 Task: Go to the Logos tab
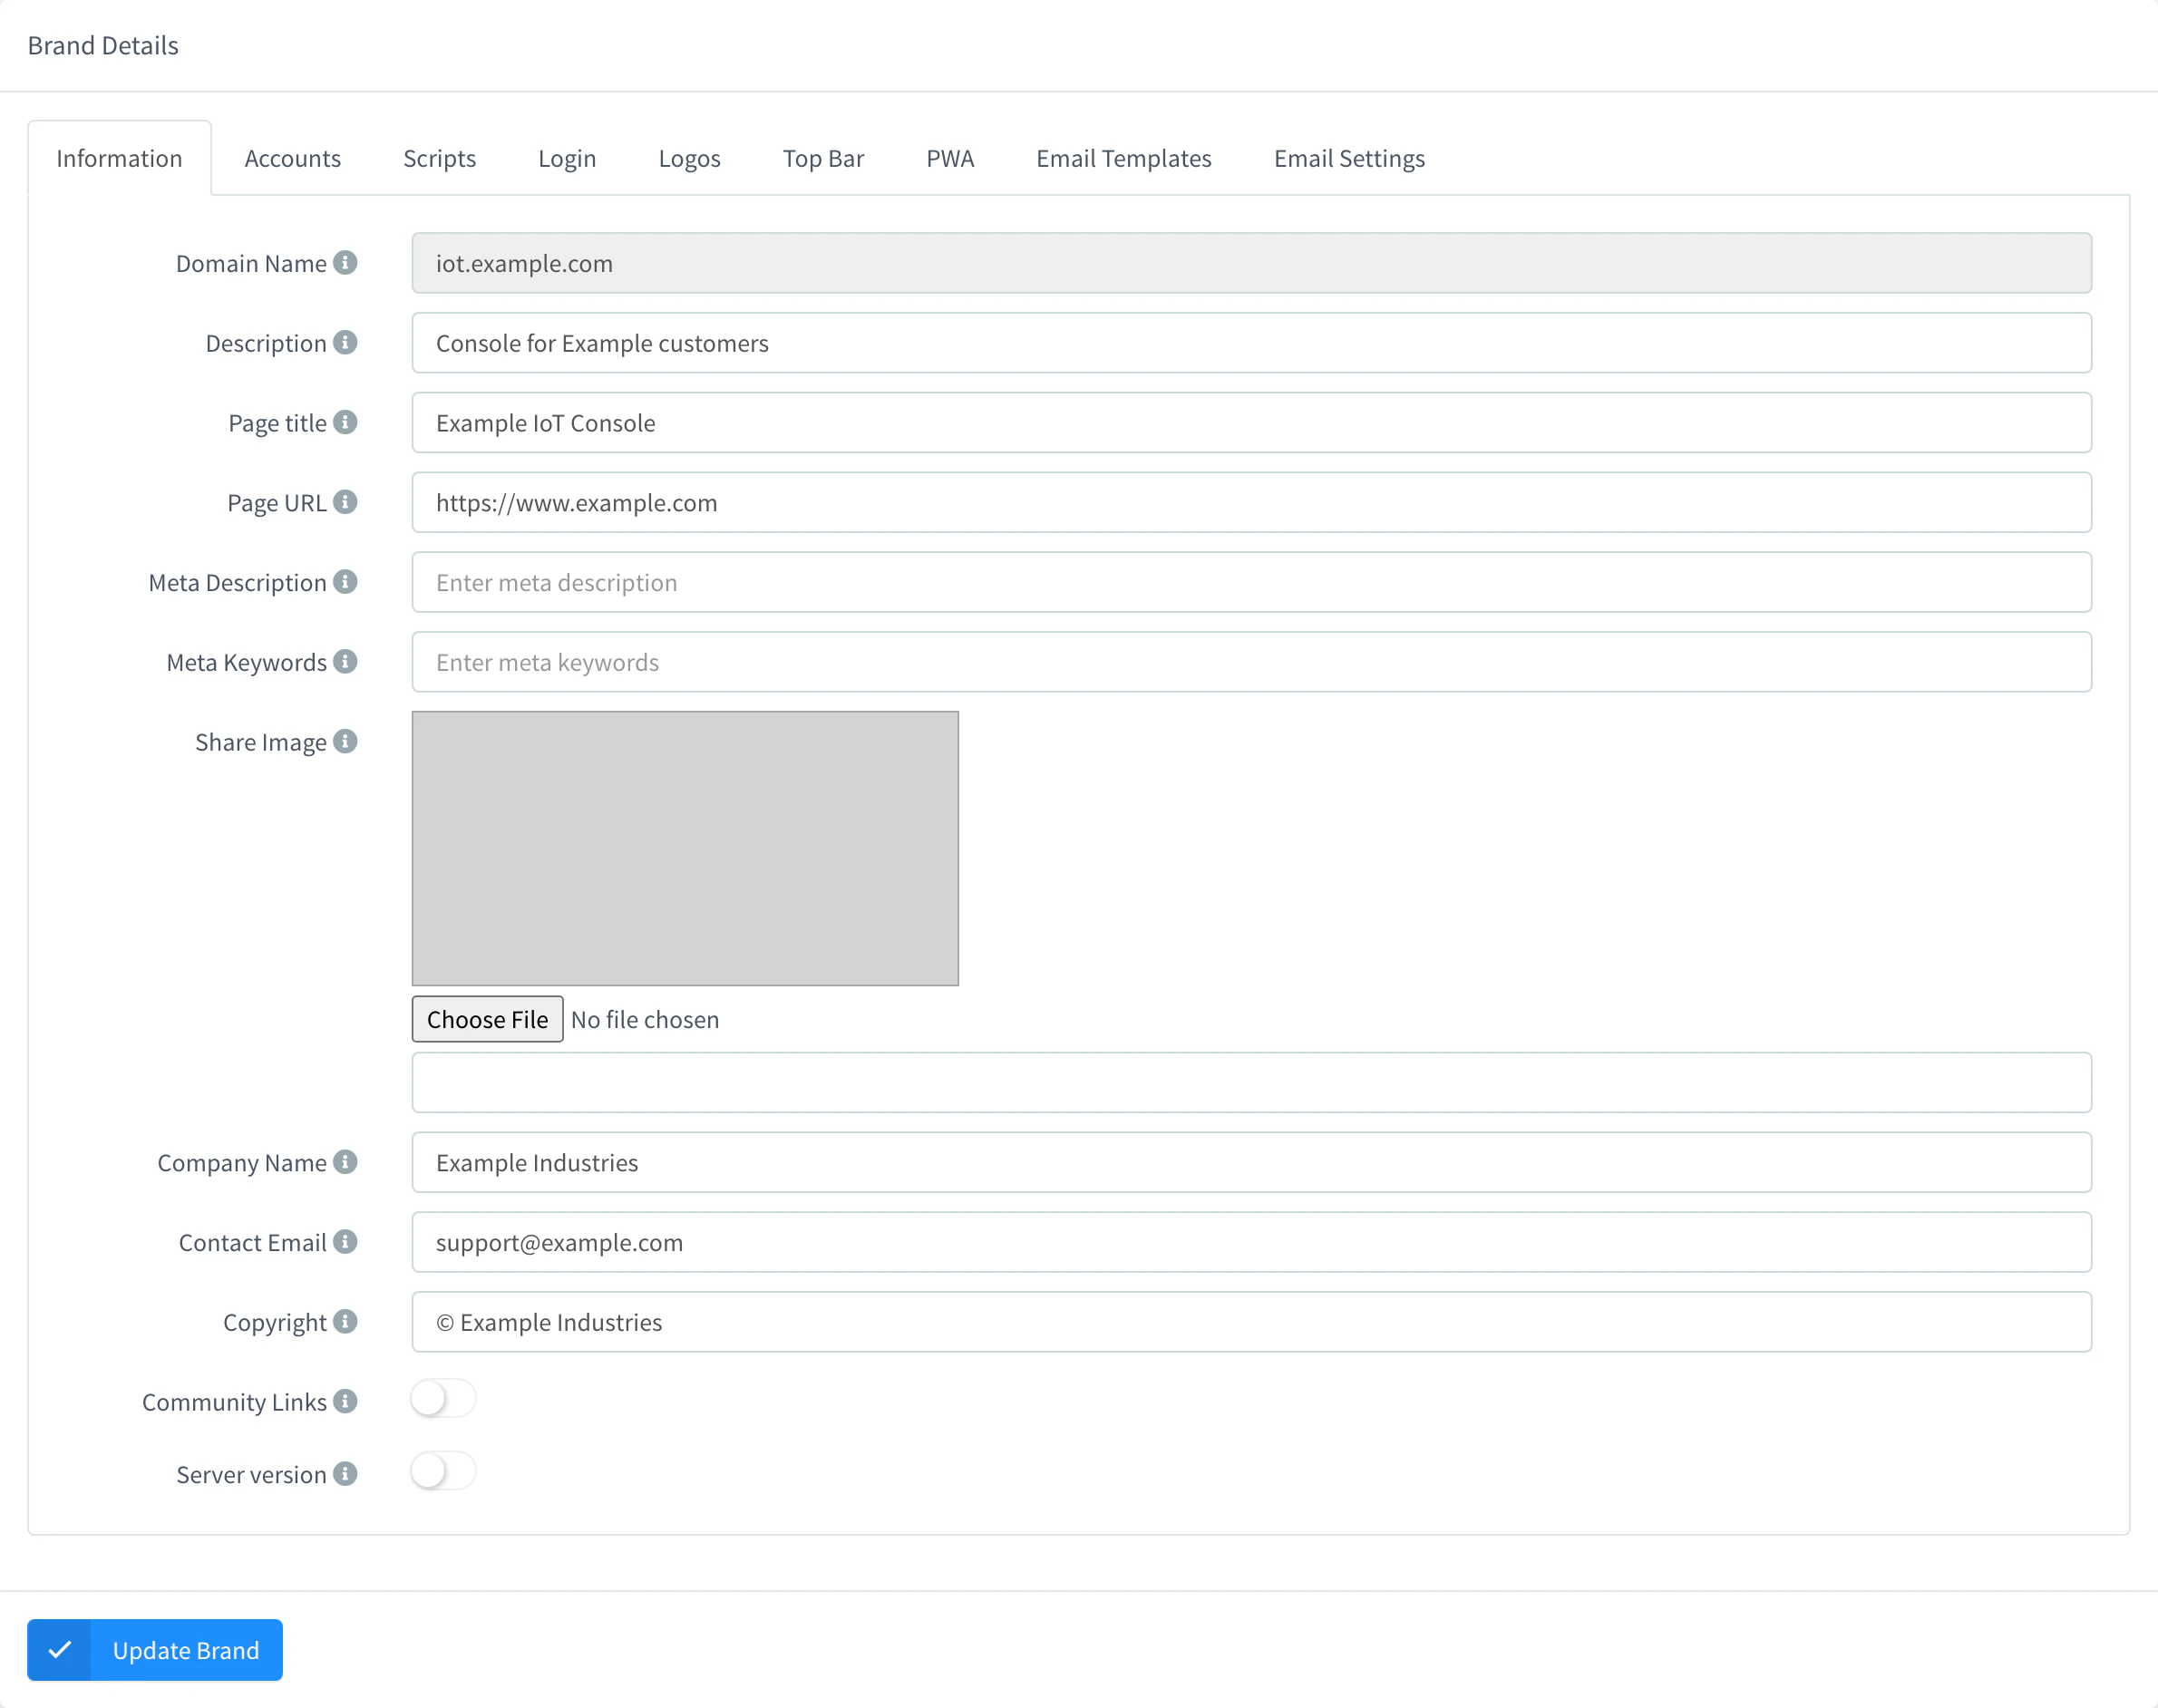[689, 158]
